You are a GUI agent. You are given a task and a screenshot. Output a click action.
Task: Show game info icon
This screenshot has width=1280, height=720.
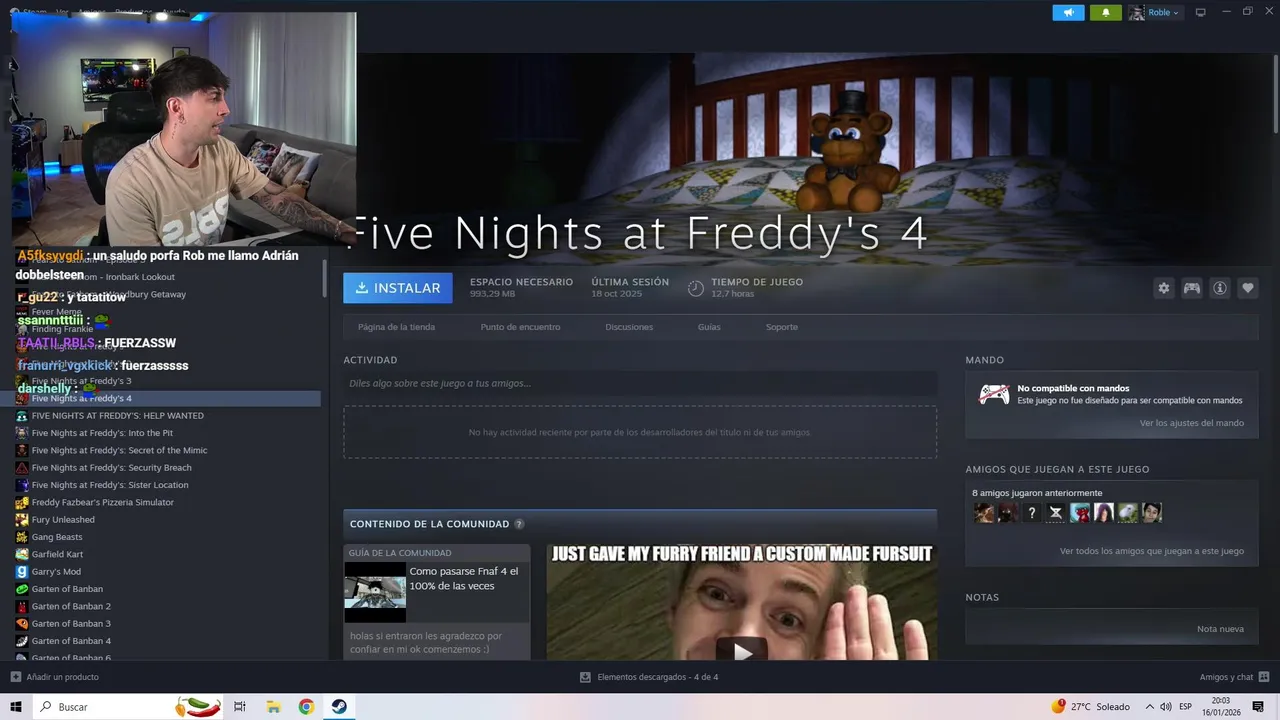point(1220,288)
